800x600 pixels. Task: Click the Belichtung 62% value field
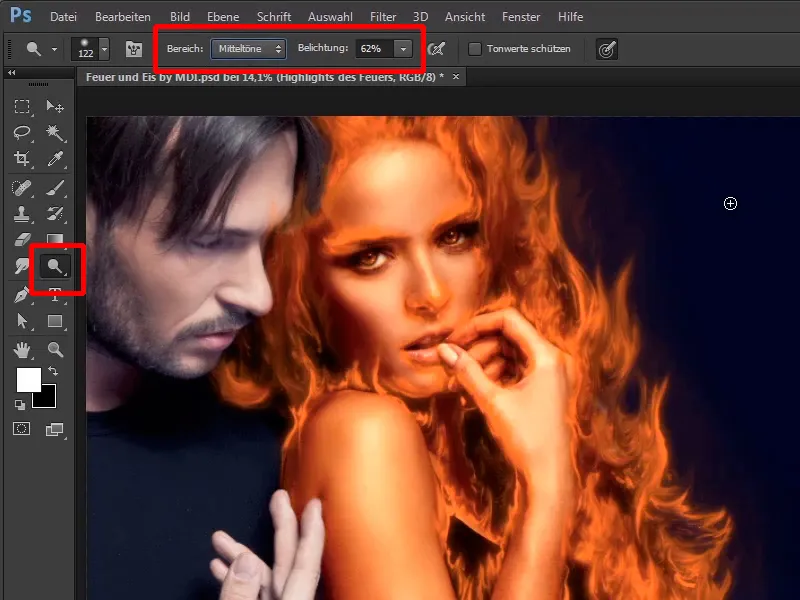pyautogui.click(x=374, y=49)
